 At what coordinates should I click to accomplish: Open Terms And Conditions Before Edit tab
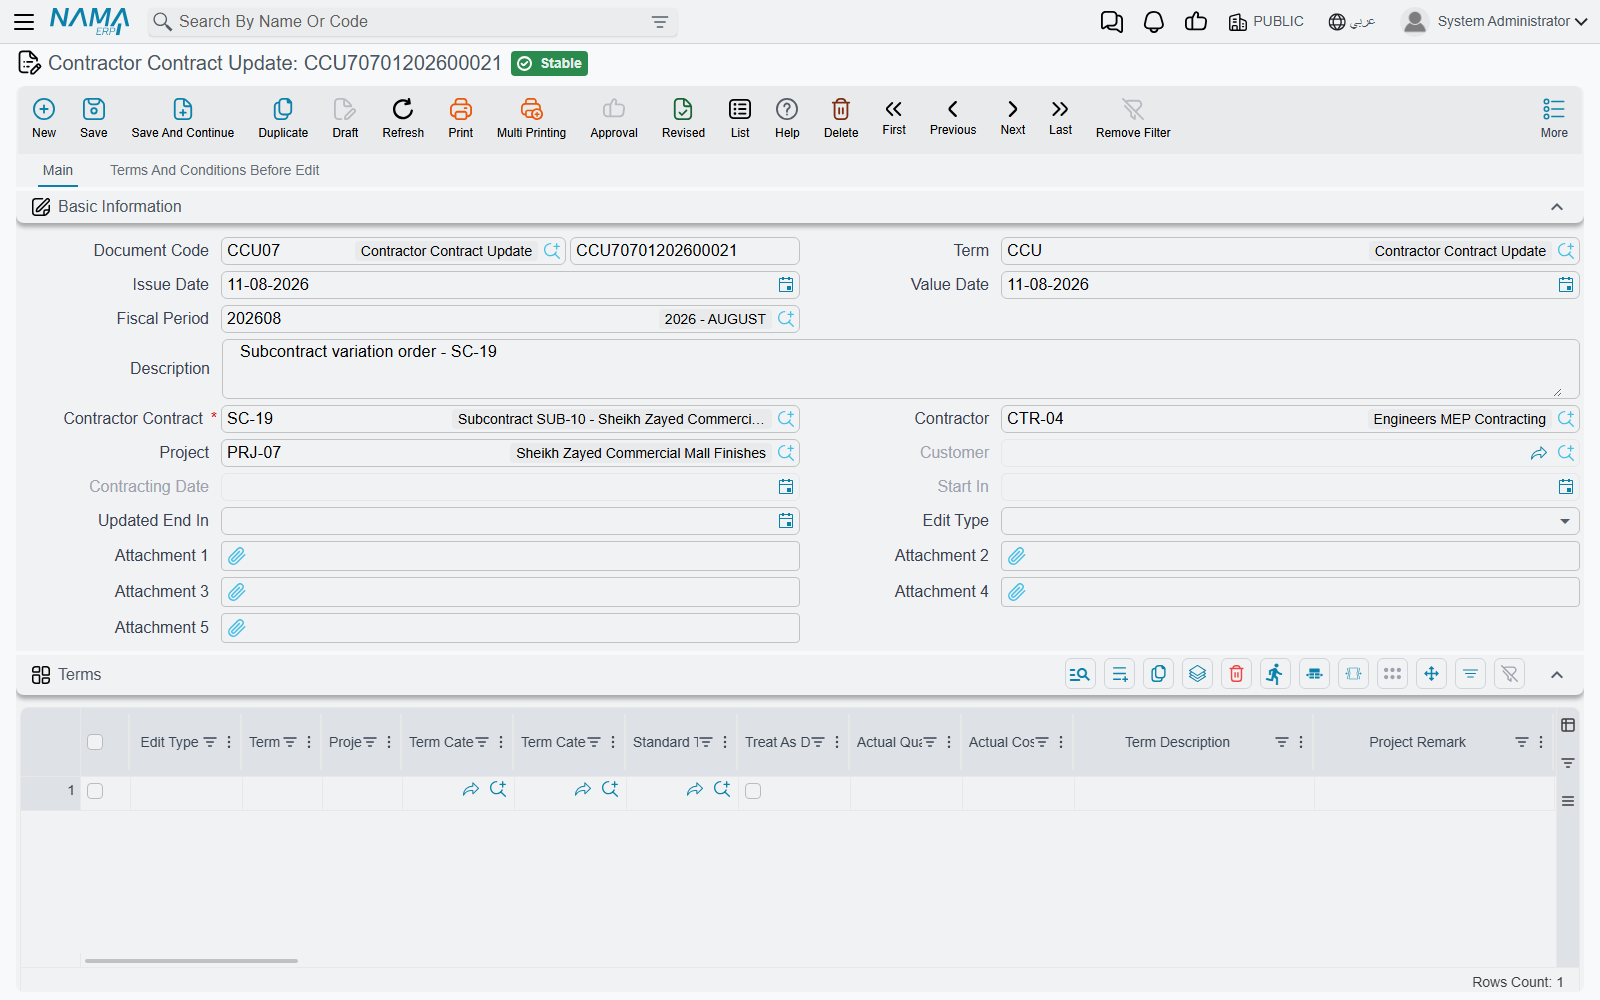[215, 171]
